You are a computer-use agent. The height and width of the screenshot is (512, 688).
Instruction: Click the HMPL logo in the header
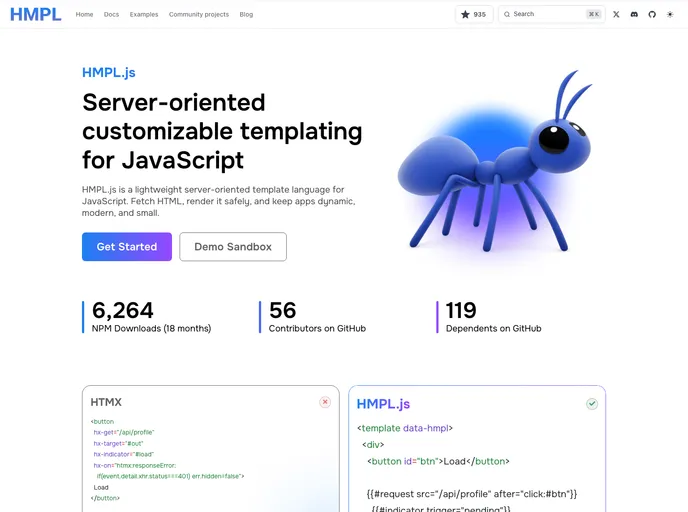click(x=36, y=14)
